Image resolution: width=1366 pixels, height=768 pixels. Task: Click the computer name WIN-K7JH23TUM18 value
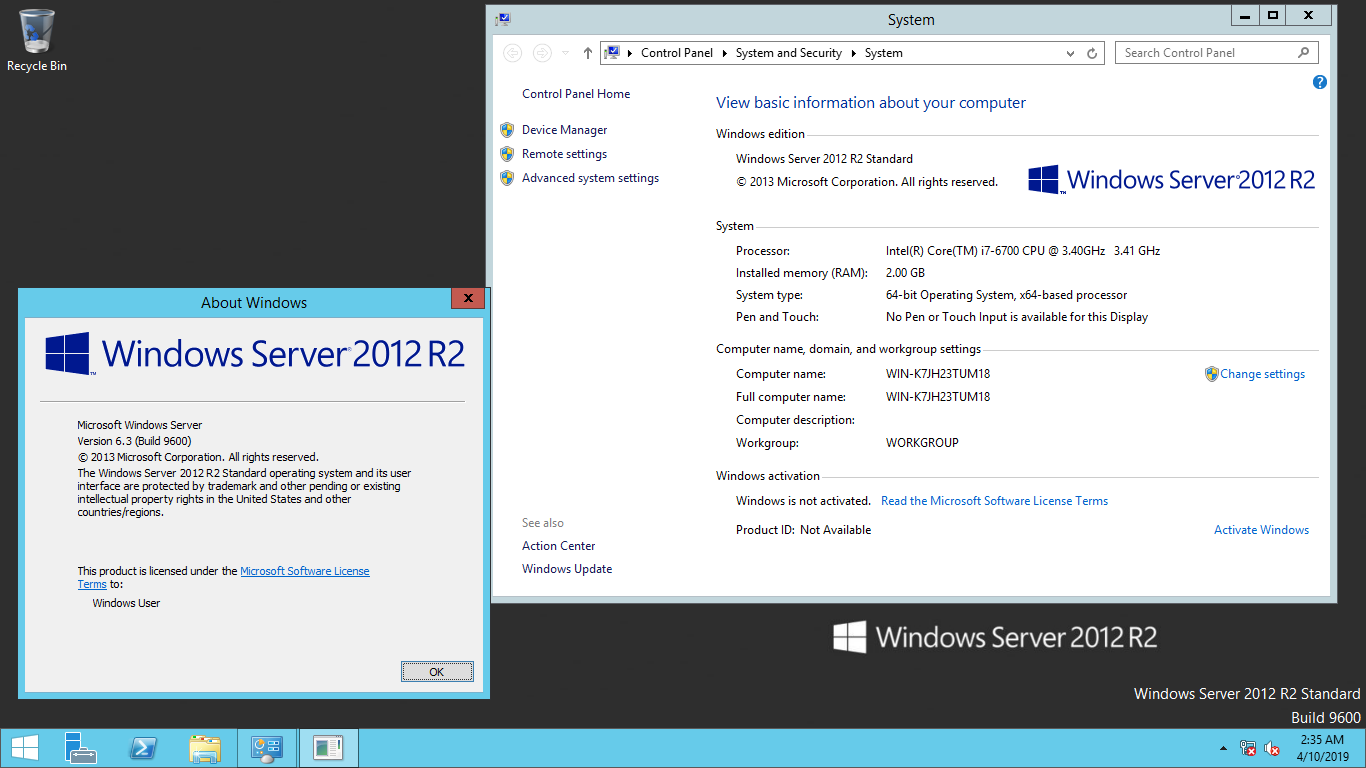(938, 374)
